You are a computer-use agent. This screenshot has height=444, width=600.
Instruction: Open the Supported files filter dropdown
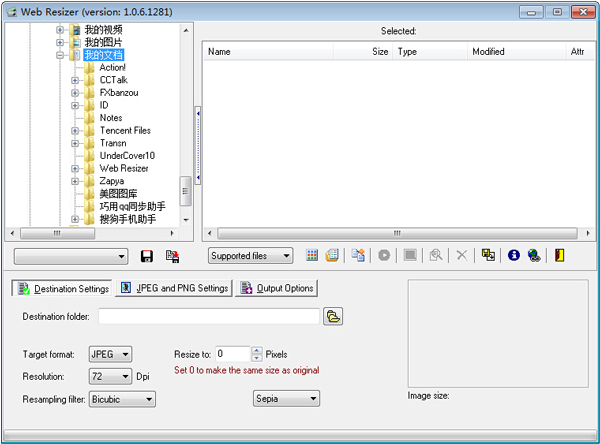click(x=250, y=256)
